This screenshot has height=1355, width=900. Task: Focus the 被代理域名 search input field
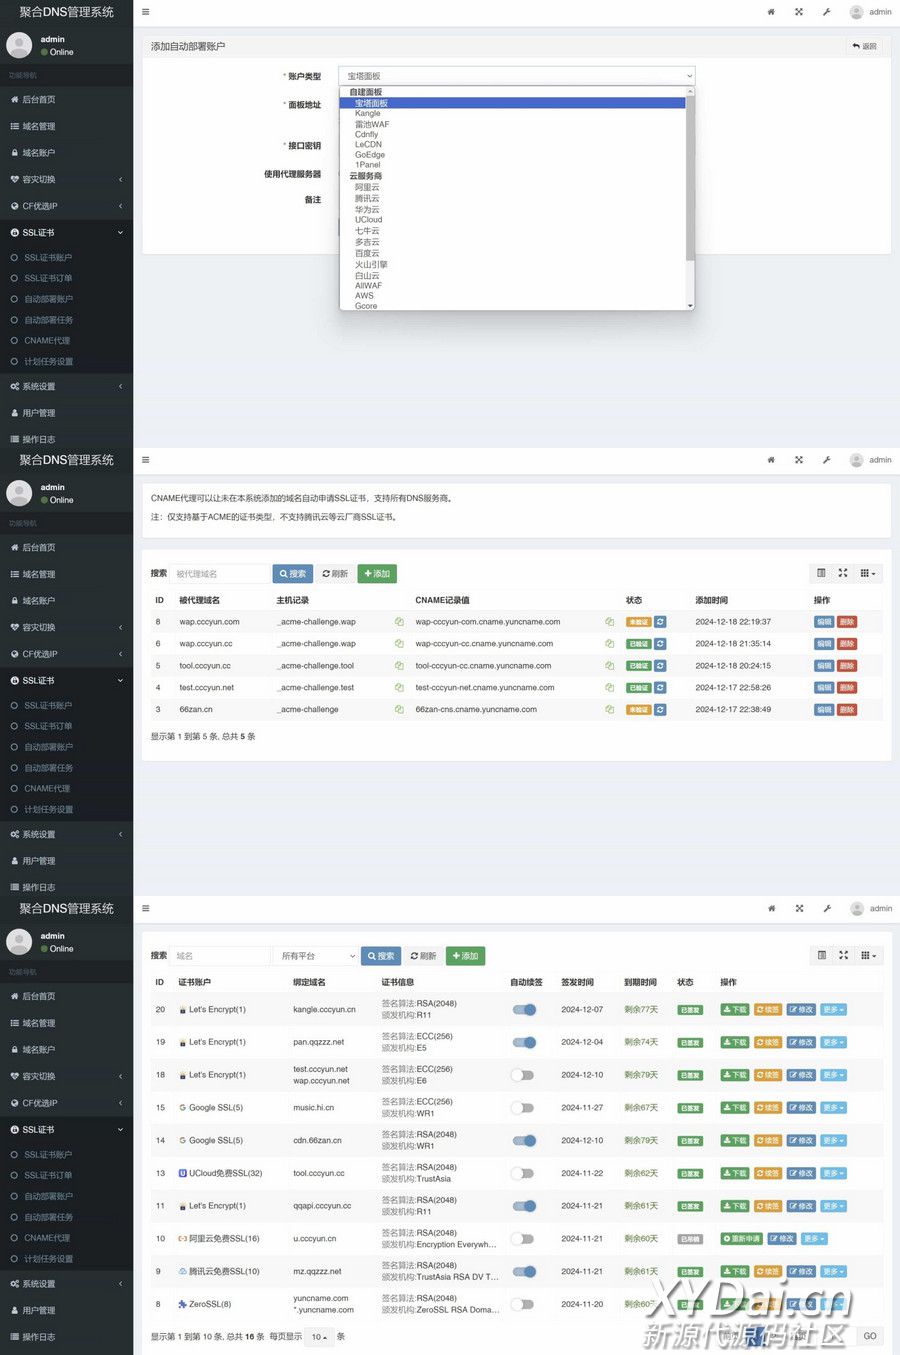[x=220, y=574]
